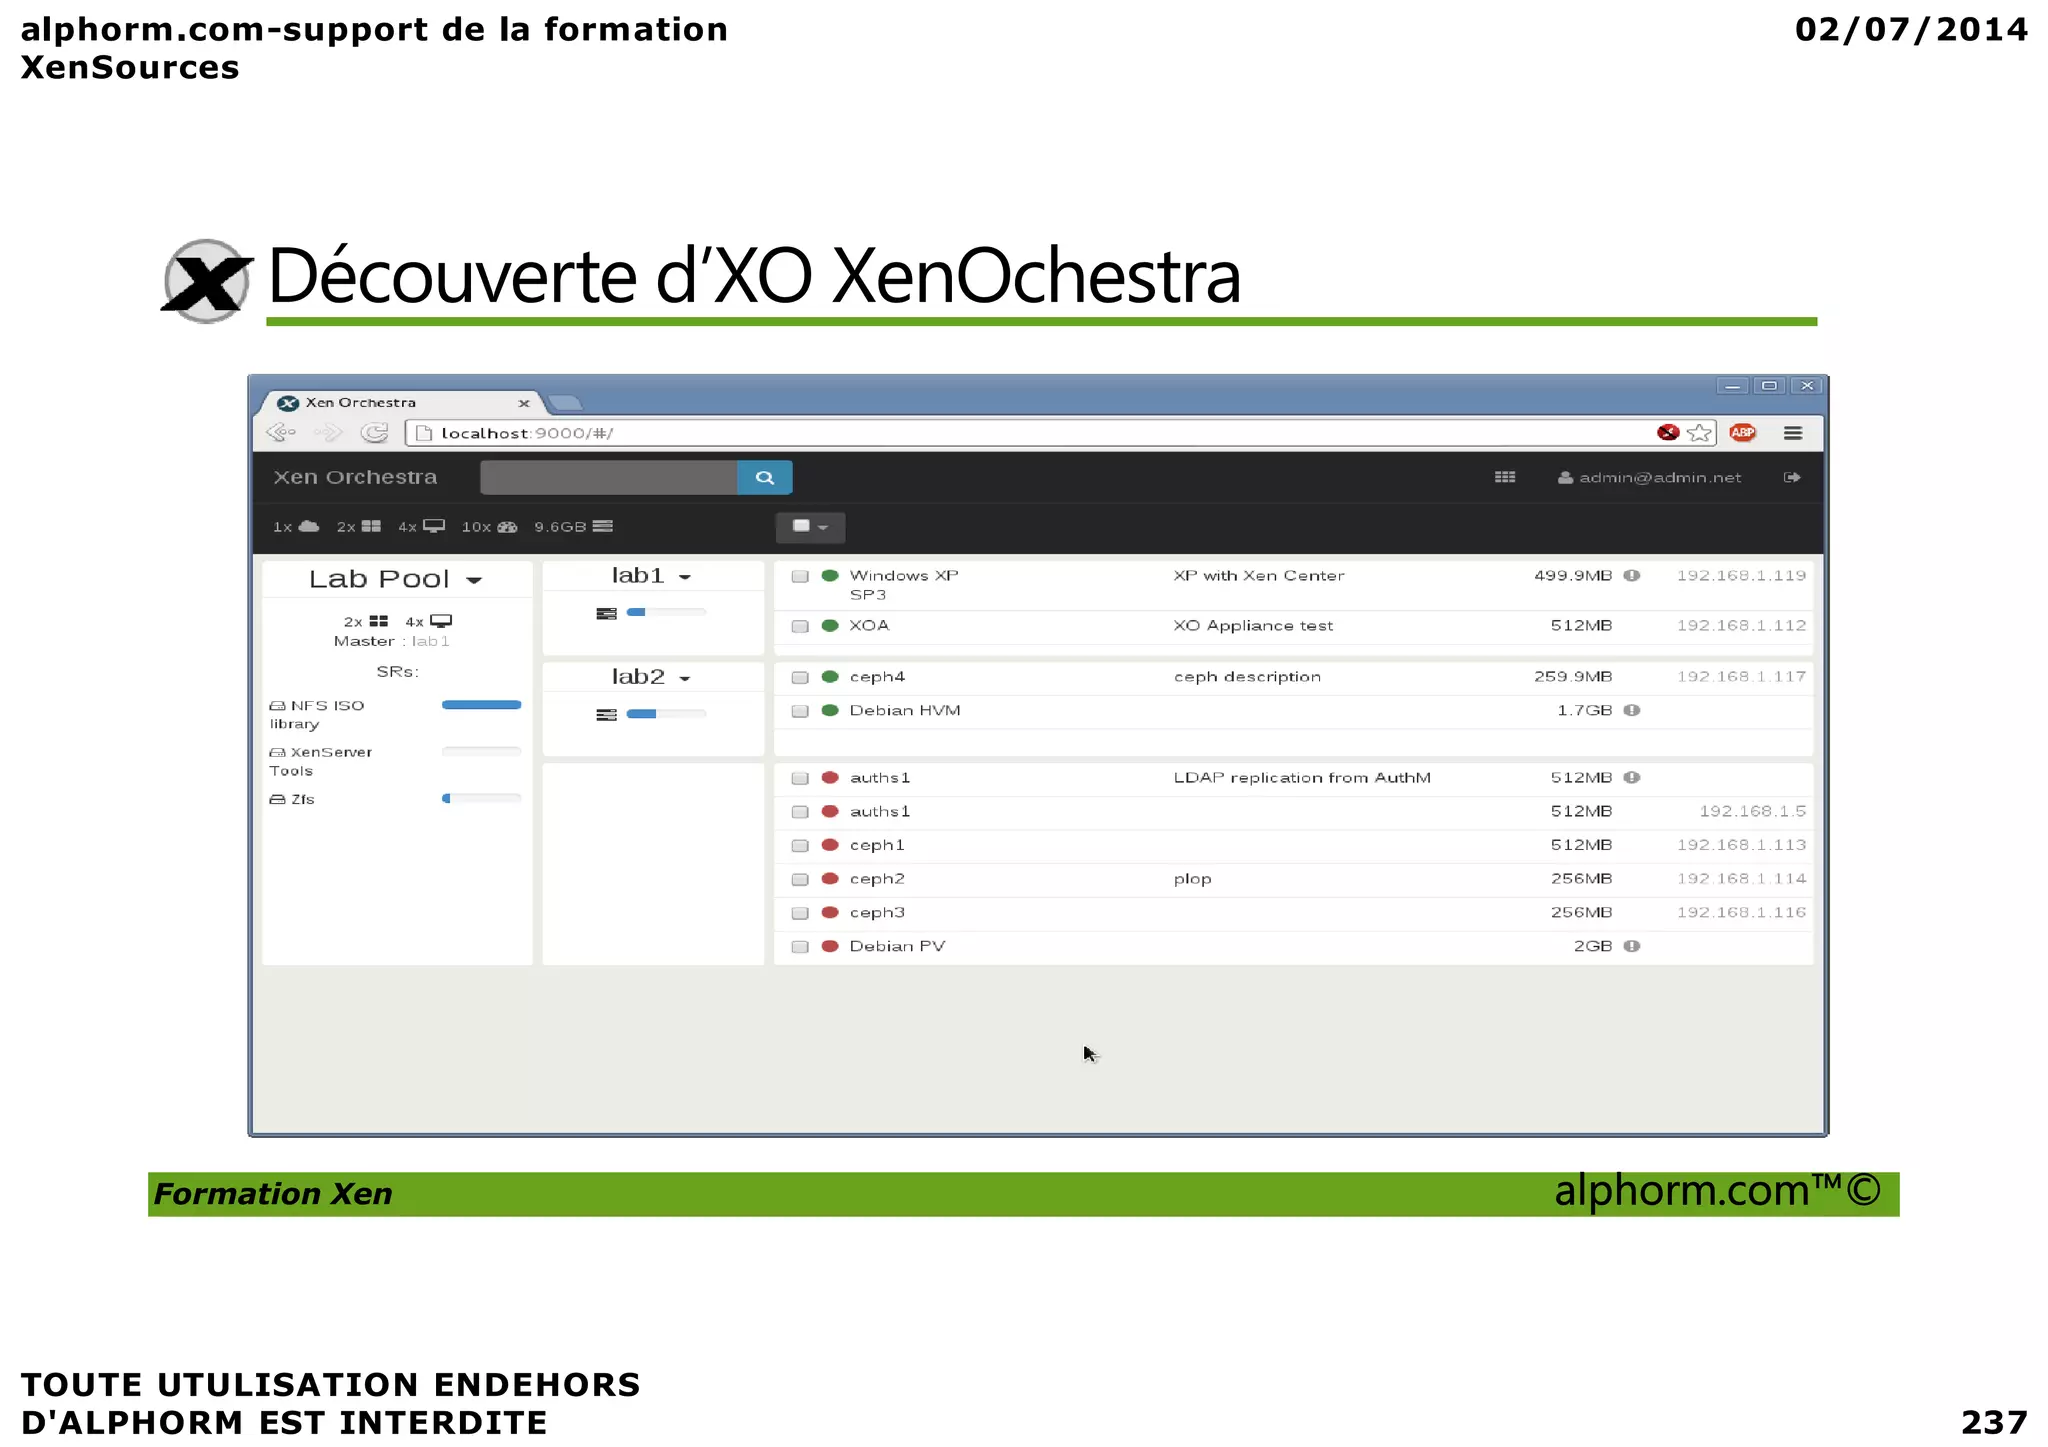Focus the Xen Orchestra search field

(x=609, y=478)
